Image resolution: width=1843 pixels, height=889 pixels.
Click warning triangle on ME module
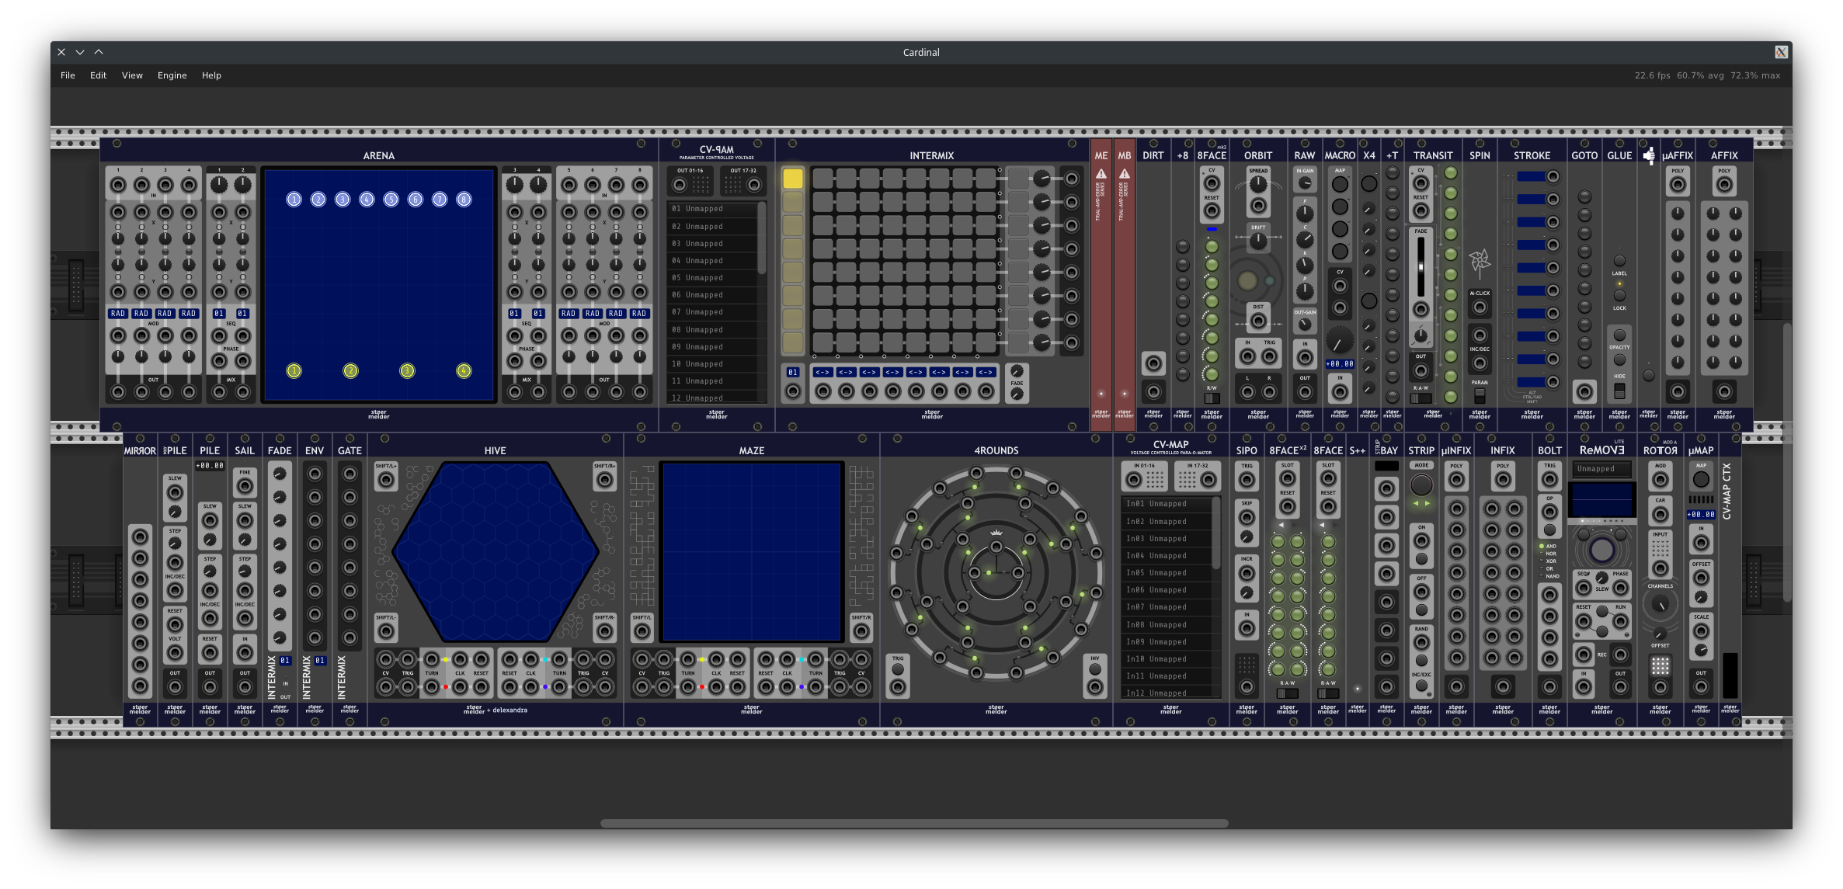point(1101,174)
